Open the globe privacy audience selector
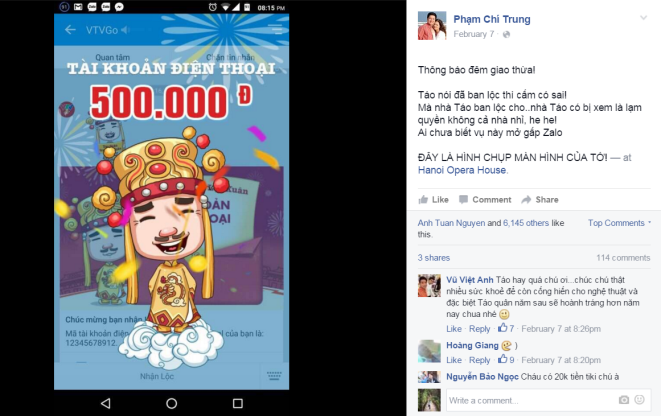The height and width of the screenshot is (416, 661). (x=506, y=35)
